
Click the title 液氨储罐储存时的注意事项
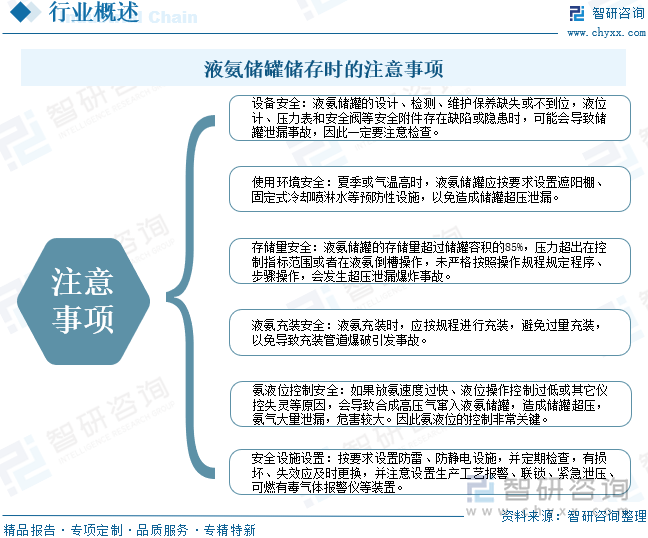[324, 69]
